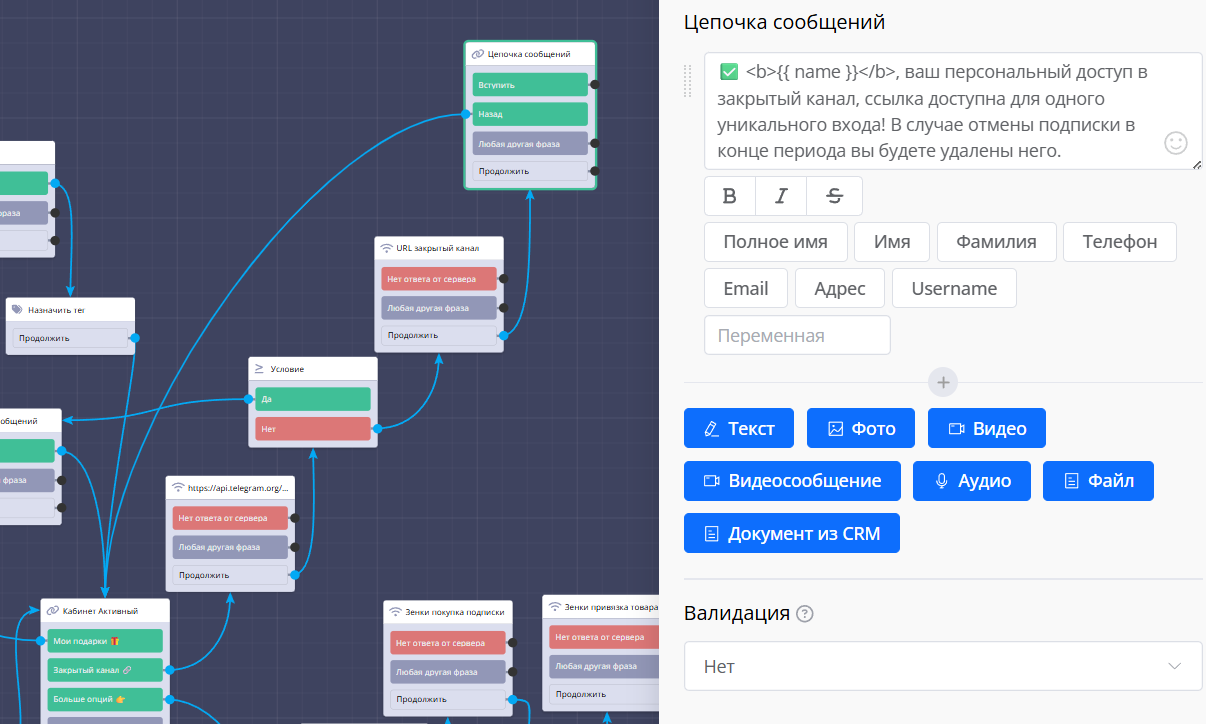Viewport: 1206px width, 724px height.
Task: Insert the Username variable
Action: coord(954,289)
